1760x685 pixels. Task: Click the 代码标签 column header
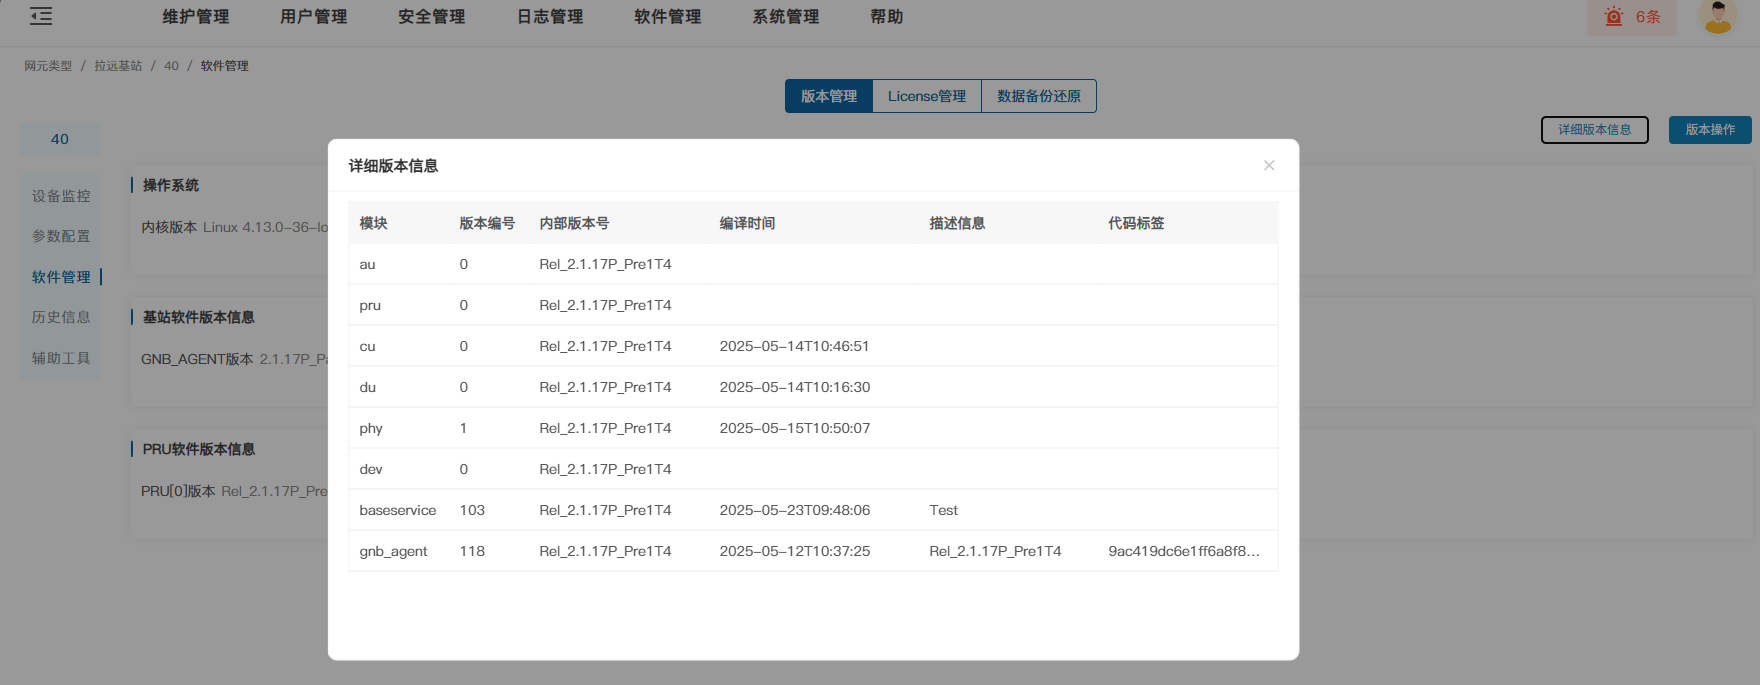click(1136, 223)
